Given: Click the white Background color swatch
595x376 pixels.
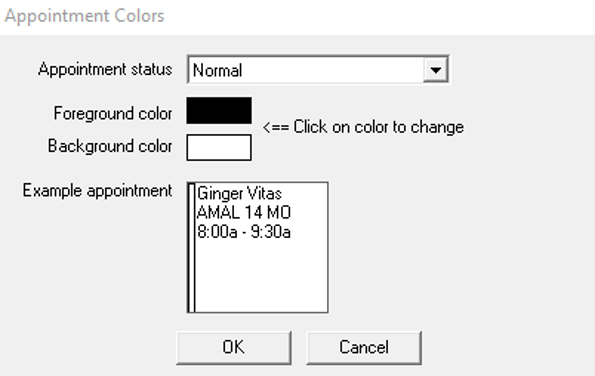Looking at the screenshot, I should click(x=219, y=147).
